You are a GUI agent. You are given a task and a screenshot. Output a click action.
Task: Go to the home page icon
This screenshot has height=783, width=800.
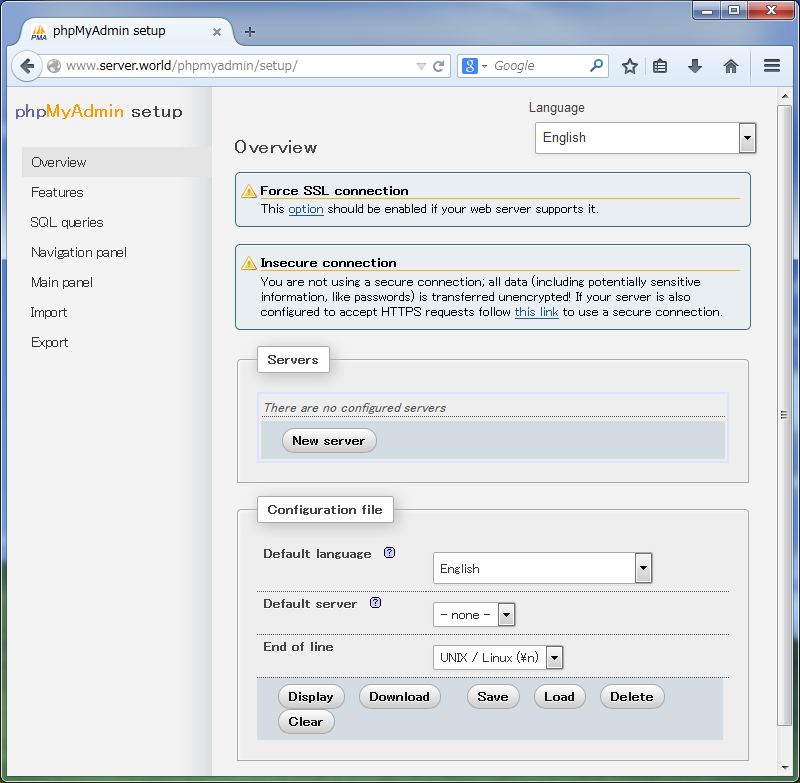click(x=731, y=66)
